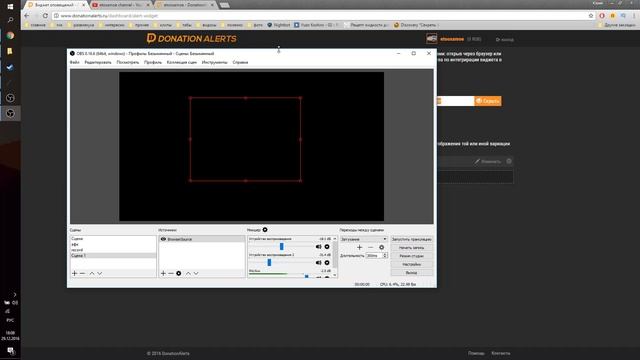Viewport: 640px width, 360px height.
Task: Click the Chrome address bar
Action: (x=322, y=16)
